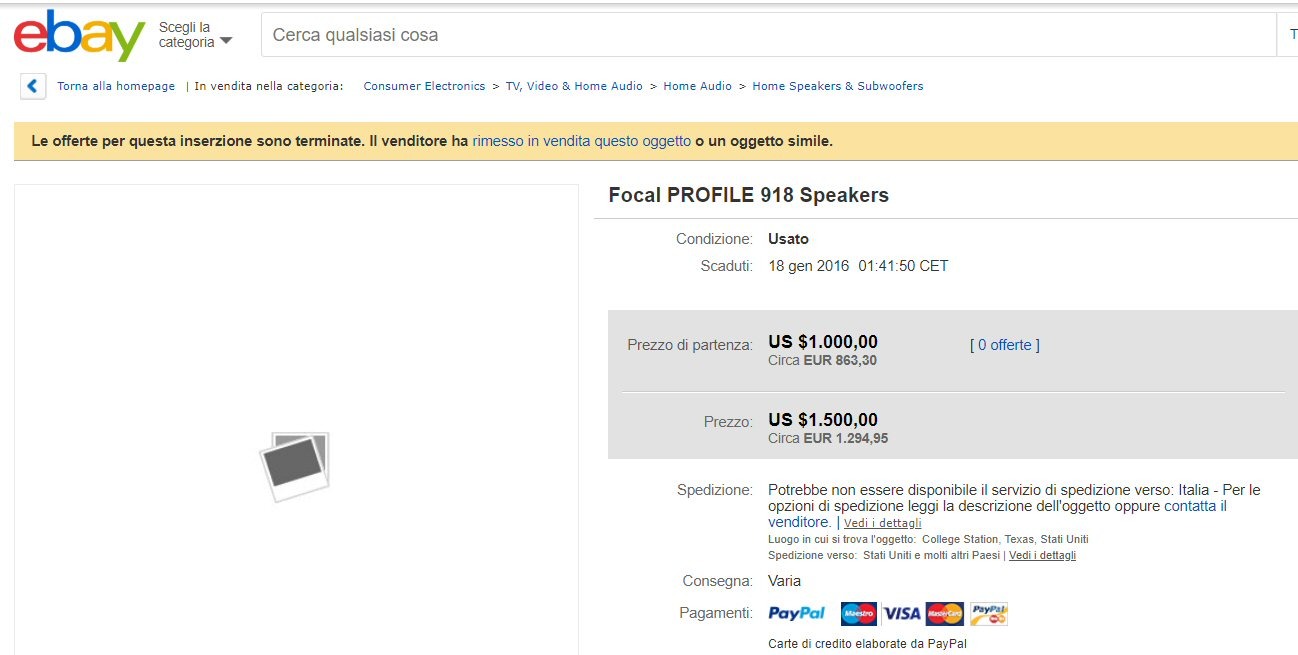Open 'Home Speakers & Subwoofers' breadcrumb
The width and height of the screenshot is (1298, 655).
point(837,86)
